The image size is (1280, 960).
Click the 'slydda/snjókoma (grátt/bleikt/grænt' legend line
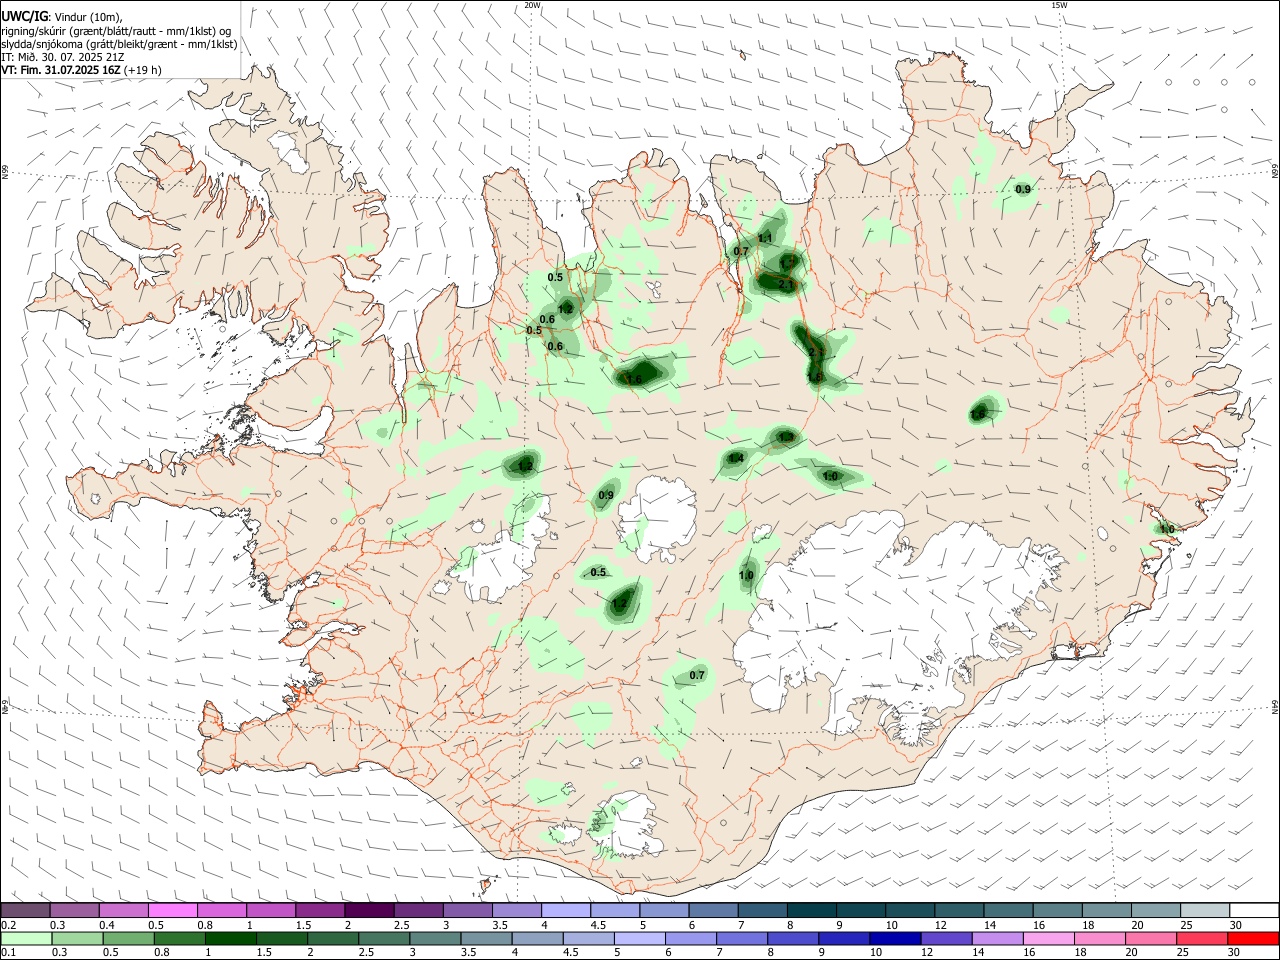pos(119,44)
